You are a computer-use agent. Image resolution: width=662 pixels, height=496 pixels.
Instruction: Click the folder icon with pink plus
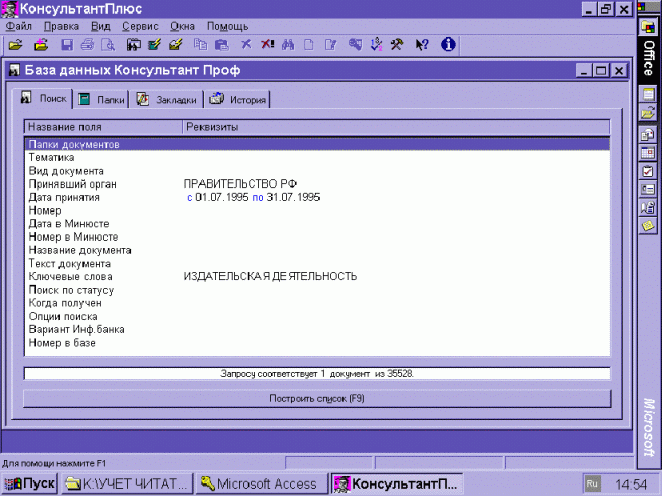[41, 44]
